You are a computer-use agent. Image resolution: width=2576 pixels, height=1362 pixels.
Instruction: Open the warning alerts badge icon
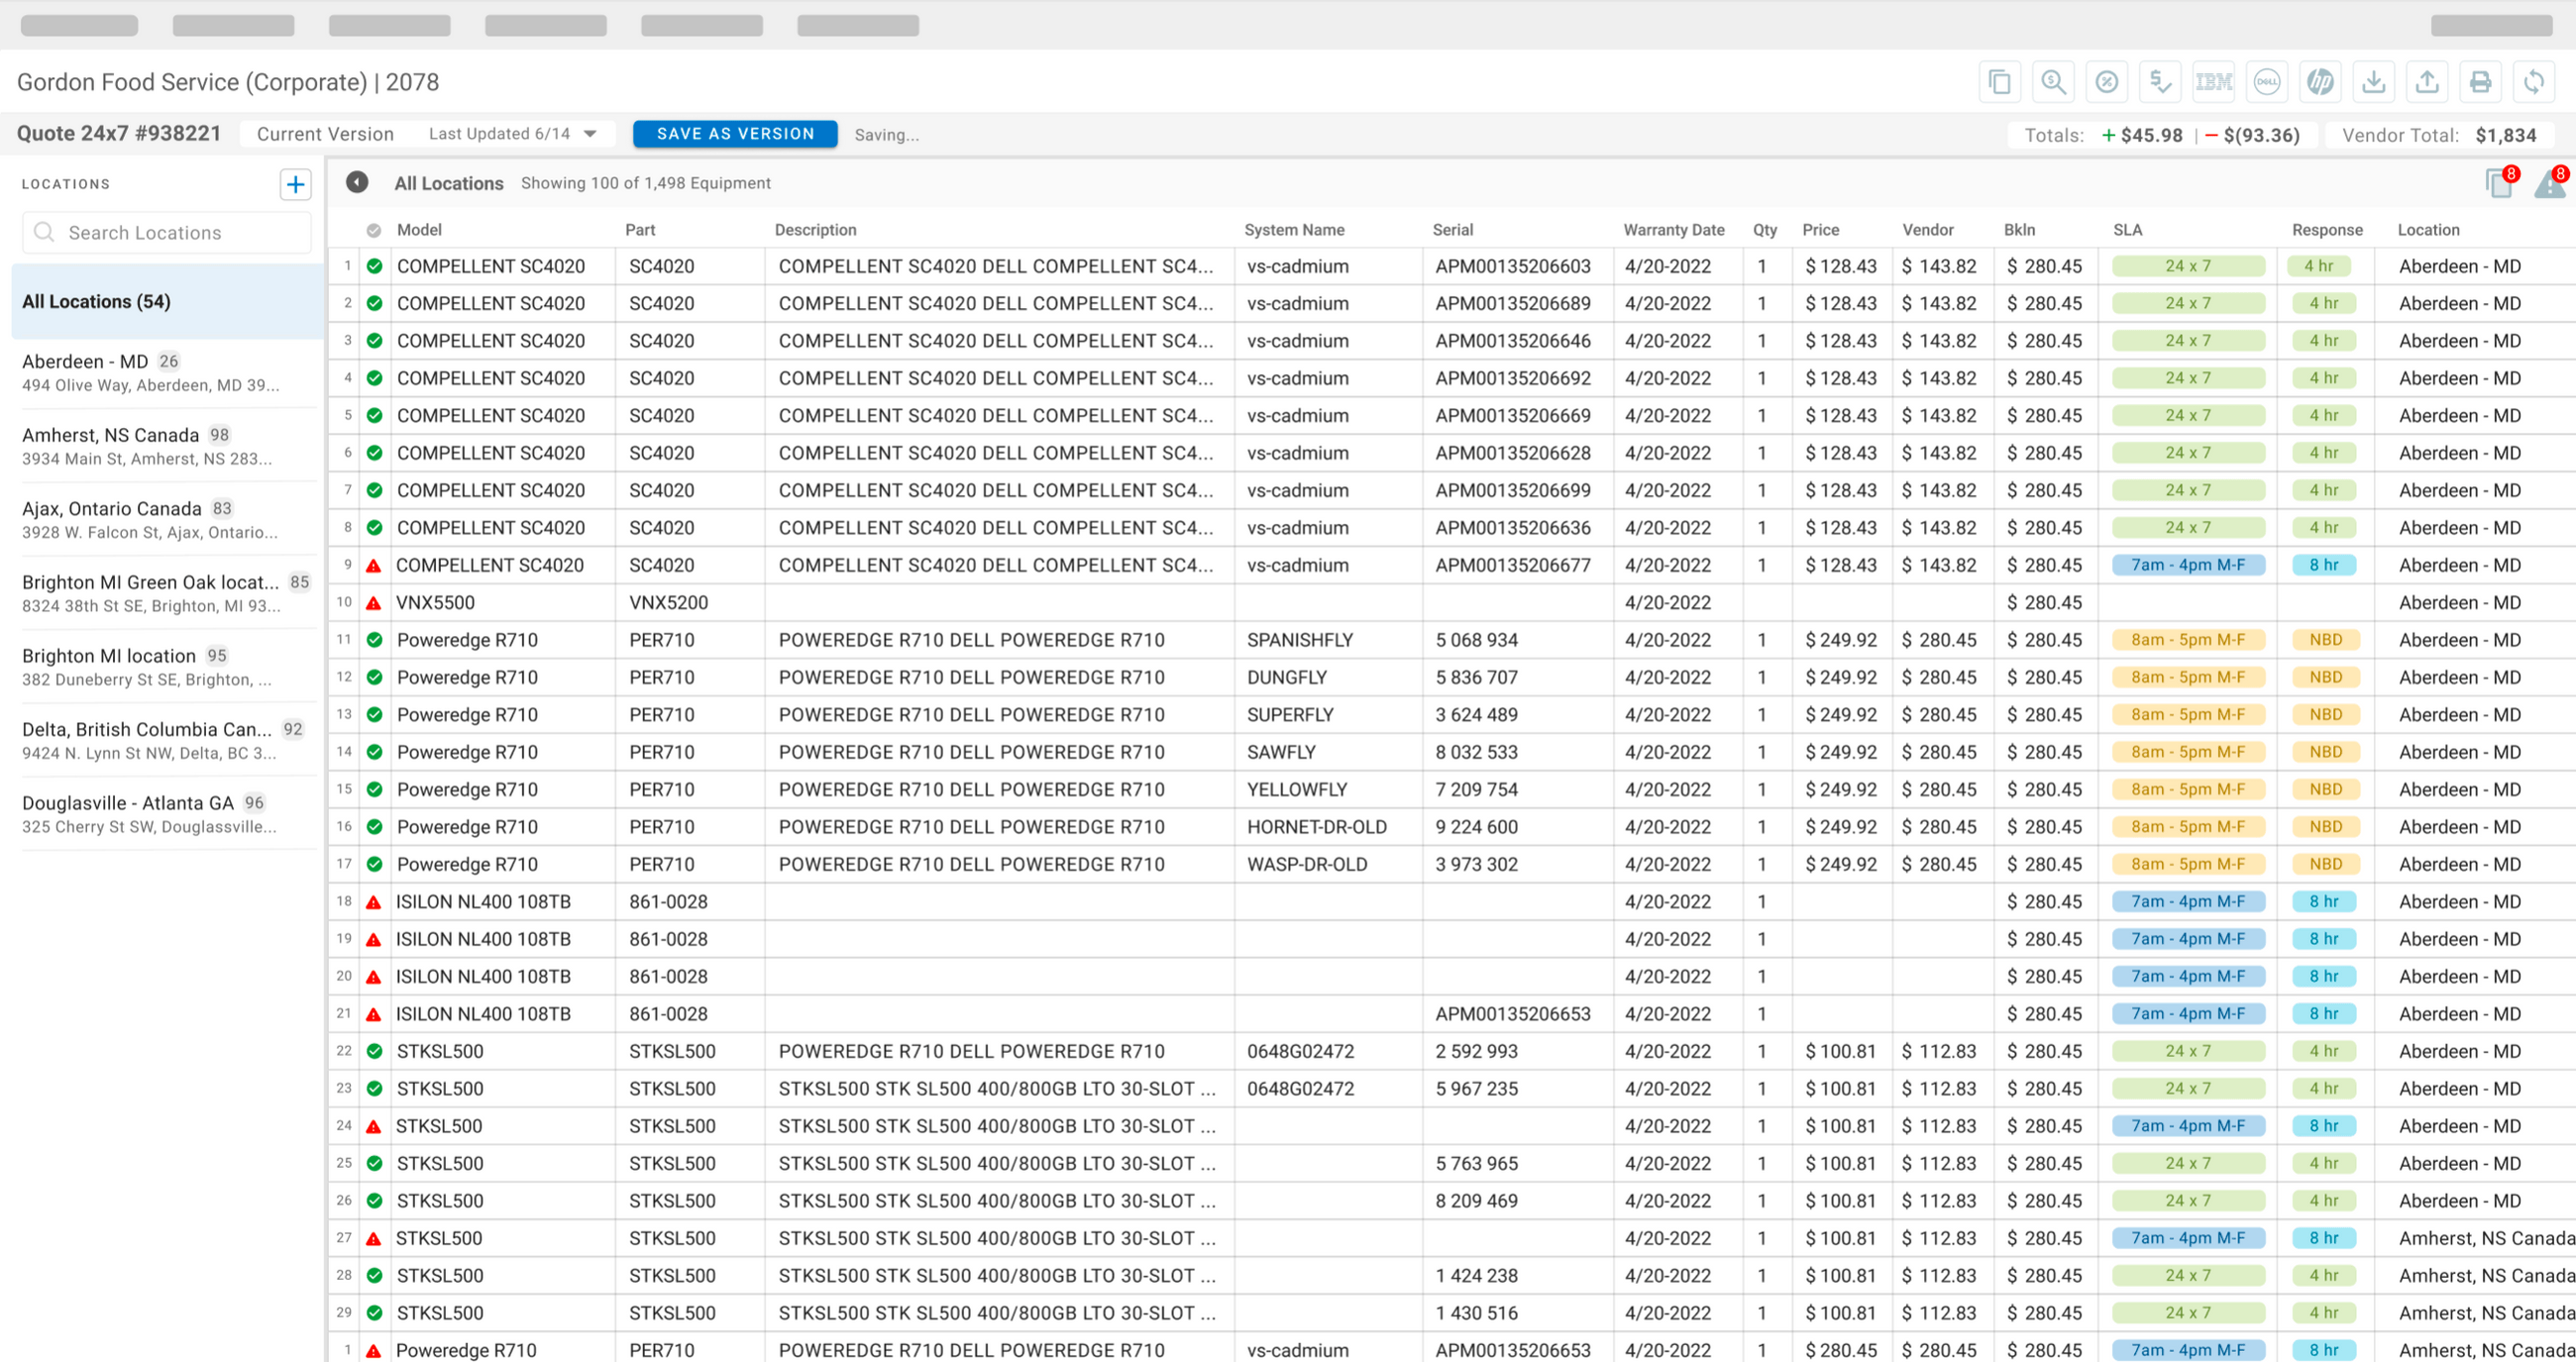coord(2550,183)
